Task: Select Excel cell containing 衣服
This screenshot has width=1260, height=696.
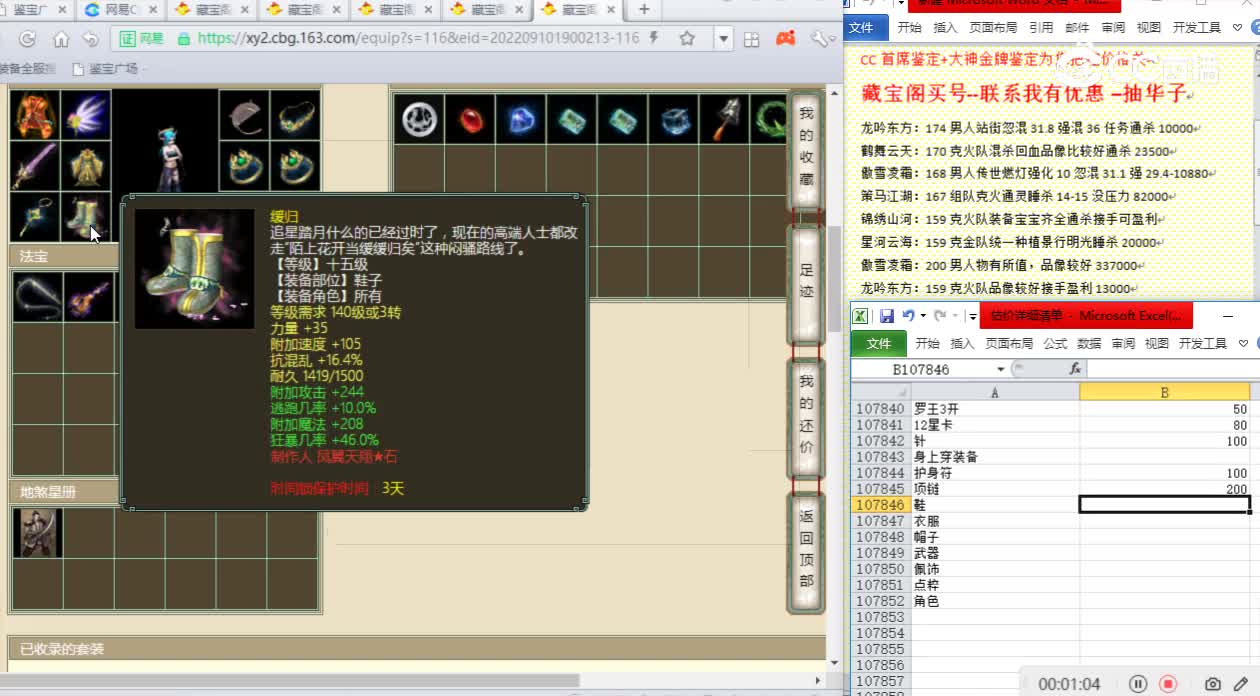Action: click(995, 521)
